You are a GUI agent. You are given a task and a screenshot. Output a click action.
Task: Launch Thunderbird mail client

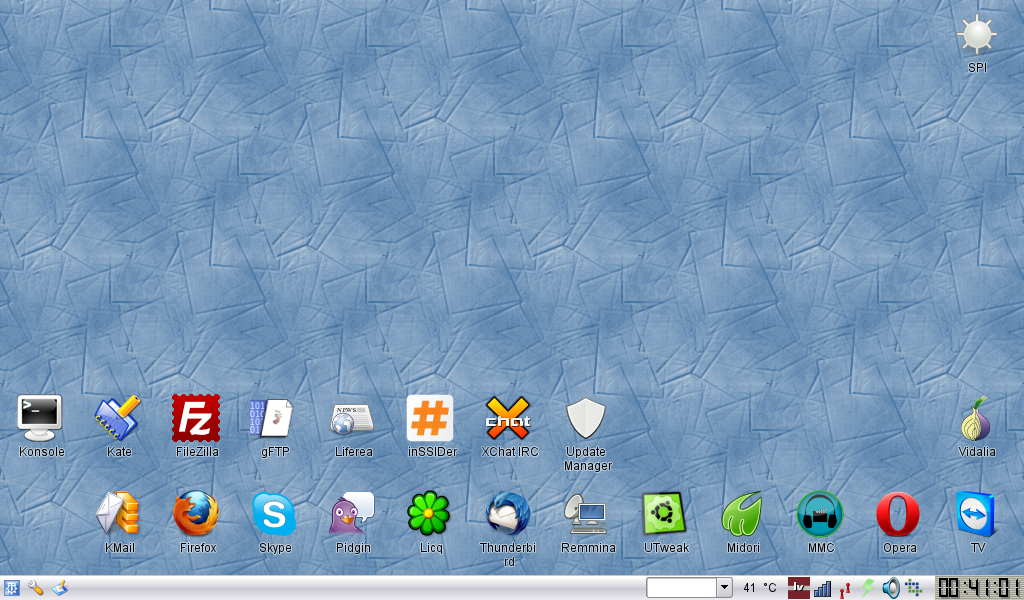(x=508, y=514)
